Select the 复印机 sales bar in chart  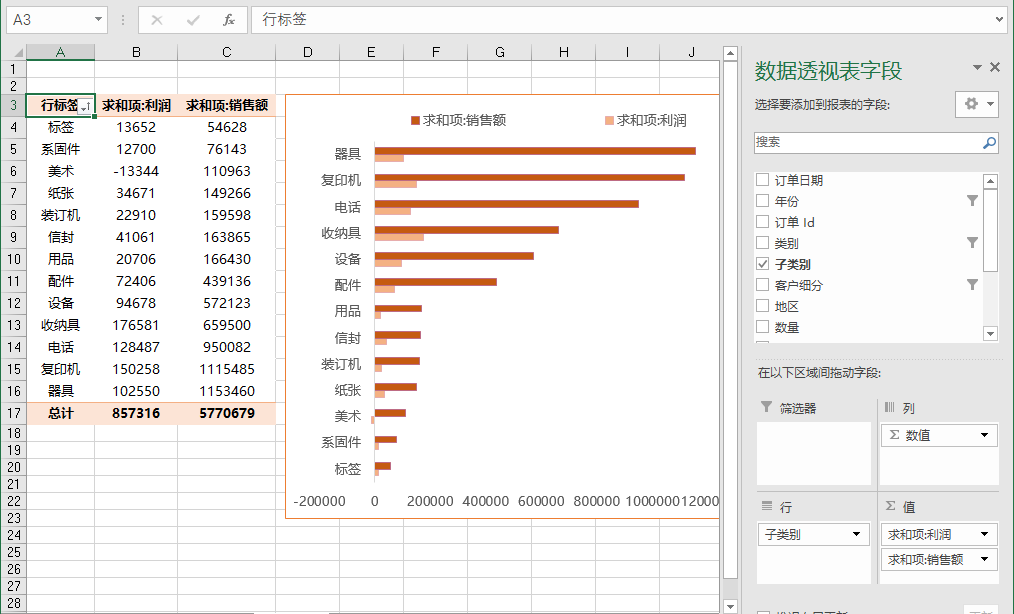point(530,177)
